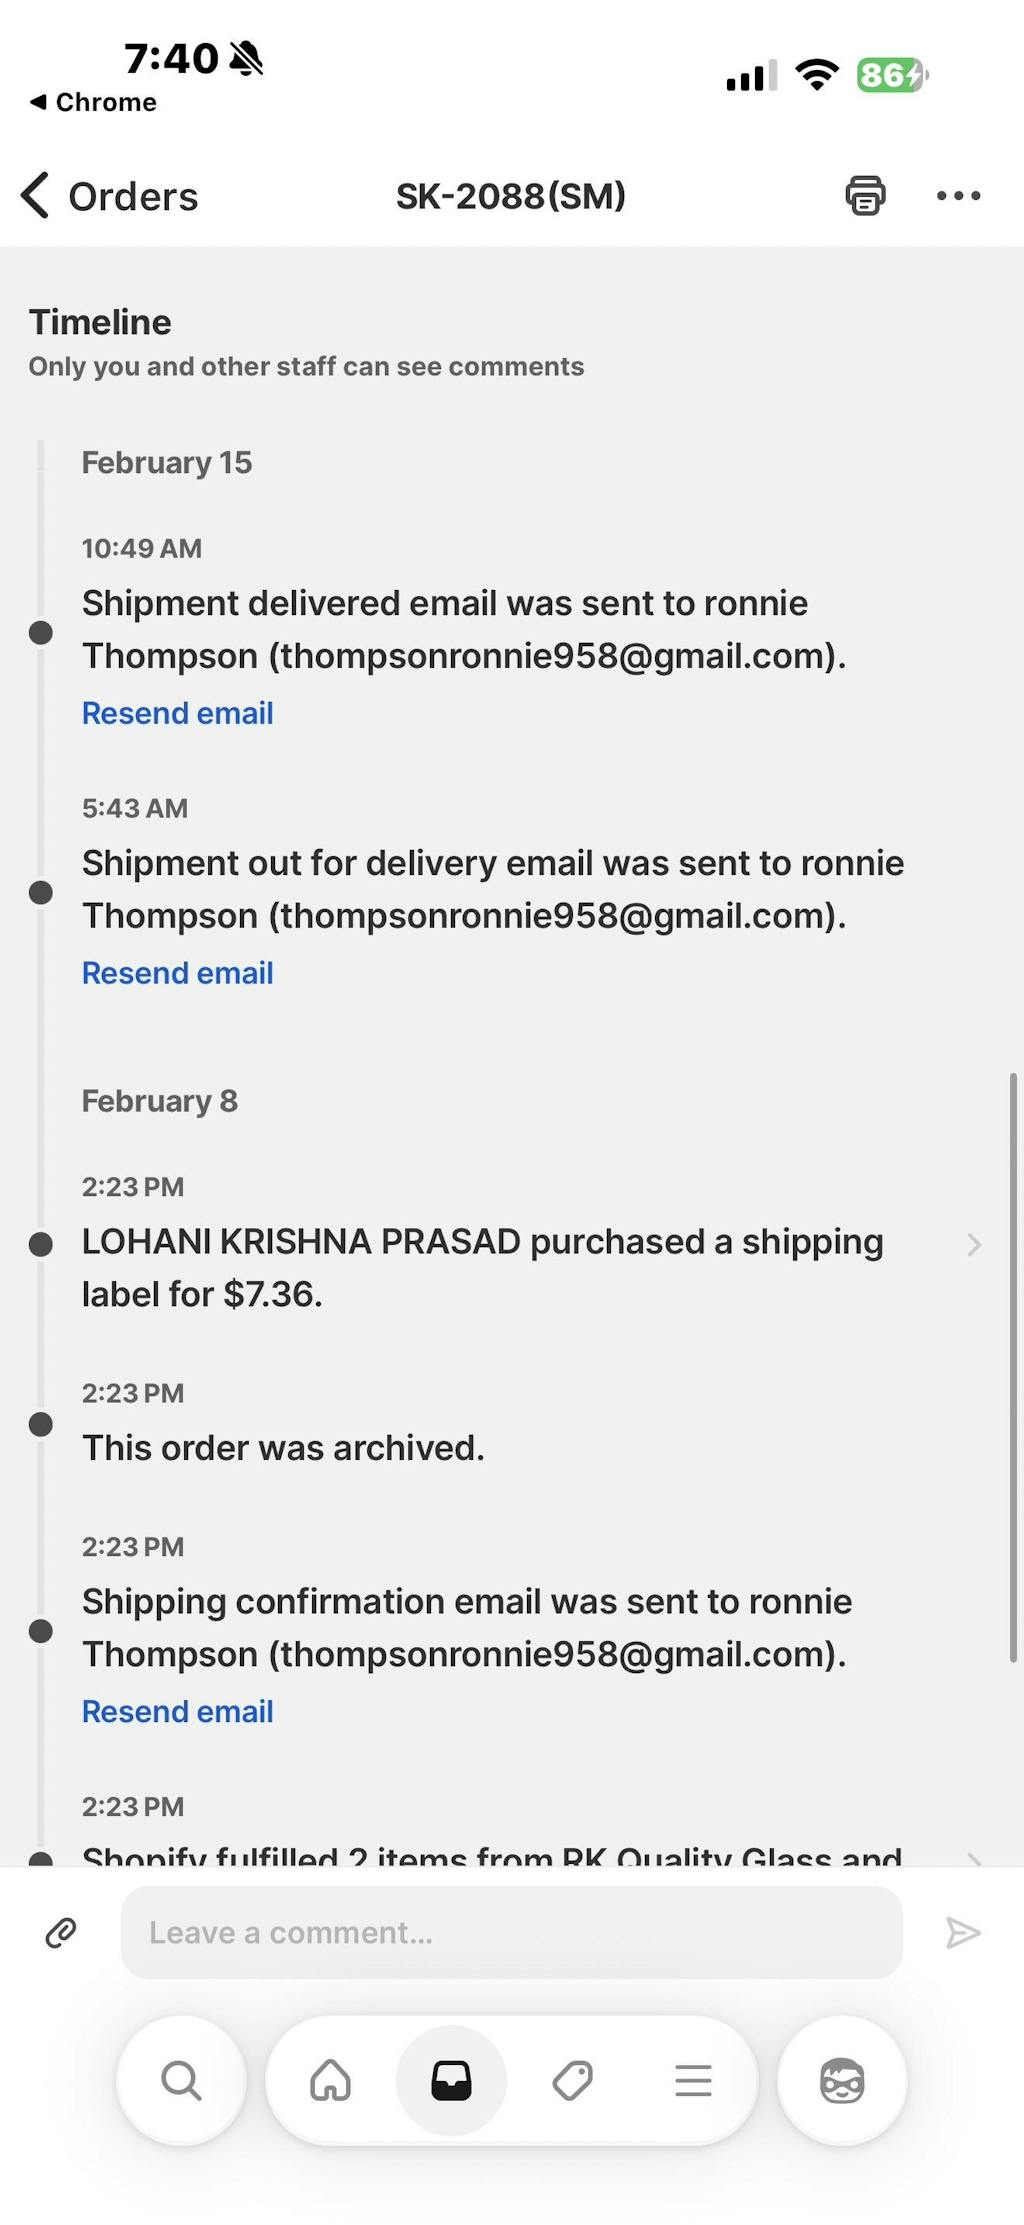Resend the out for delivery email
Viewport: 1024px width, 2225px height.
tap(177, 973)
